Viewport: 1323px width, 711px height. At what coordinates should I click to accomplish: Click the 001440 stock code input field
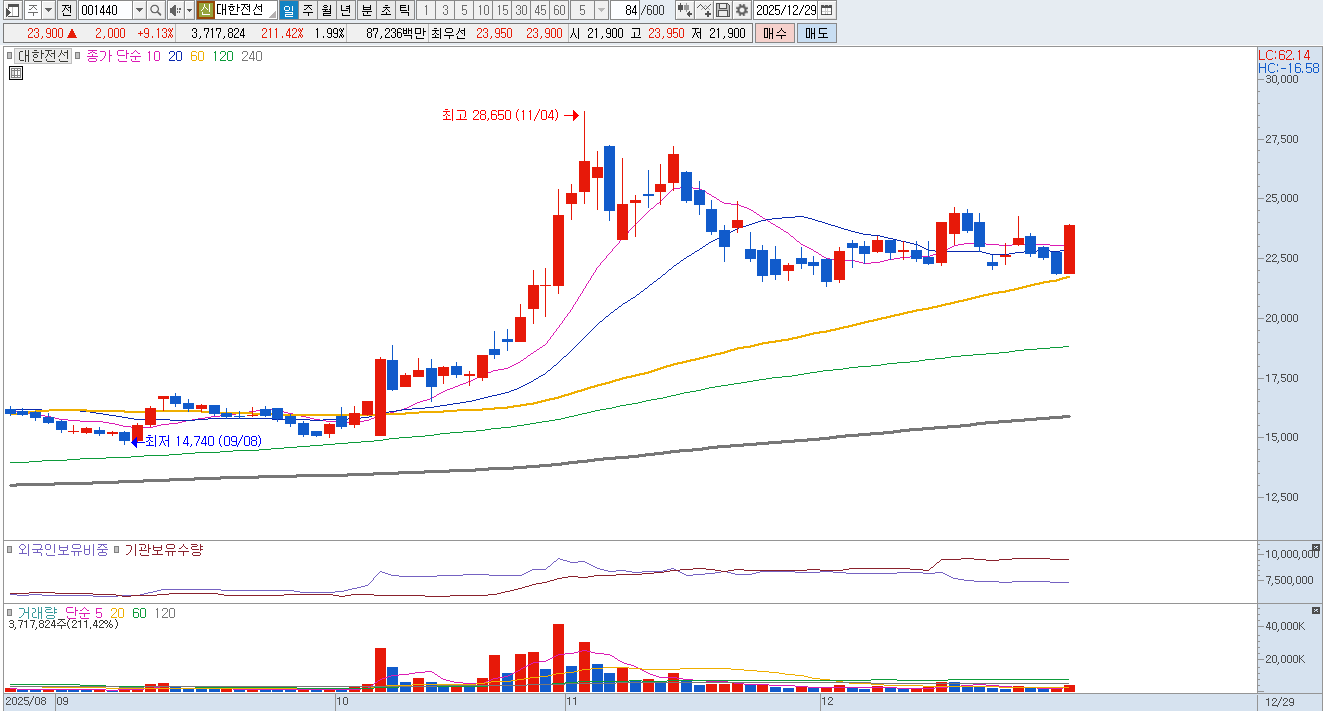[x=103, y=10]
